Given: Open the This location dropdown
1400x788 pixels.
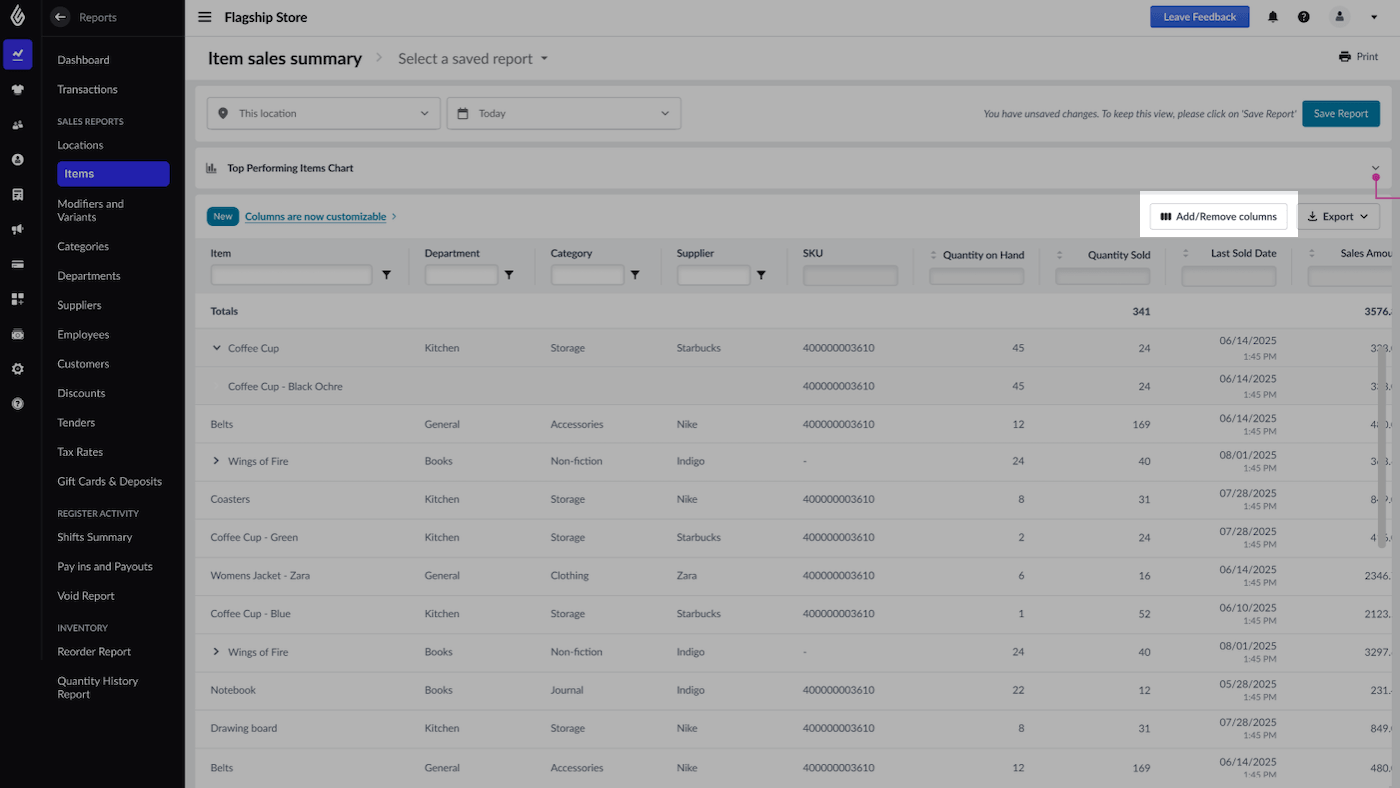Looking at the screenshot, I should point(323,113).
